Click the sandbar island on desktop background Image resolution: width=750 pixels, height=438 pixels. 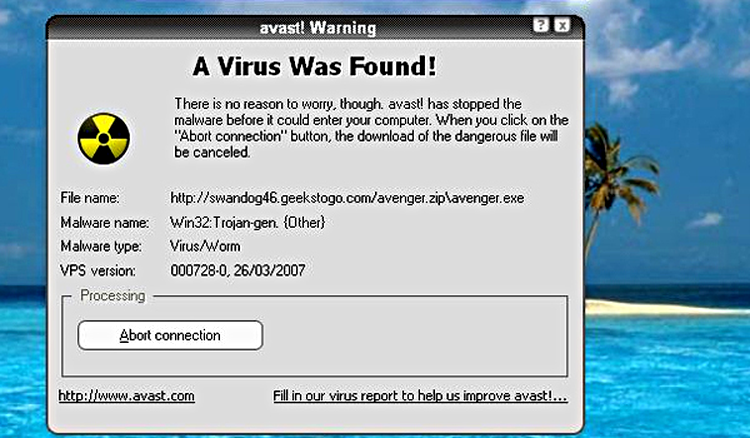pyautogui.click(x=665, y=307)
